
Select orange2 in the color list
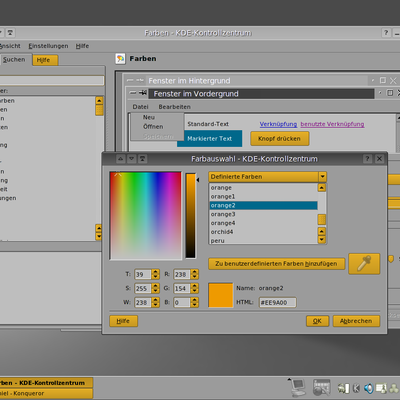pyautogui.click(x=263, y=205)
